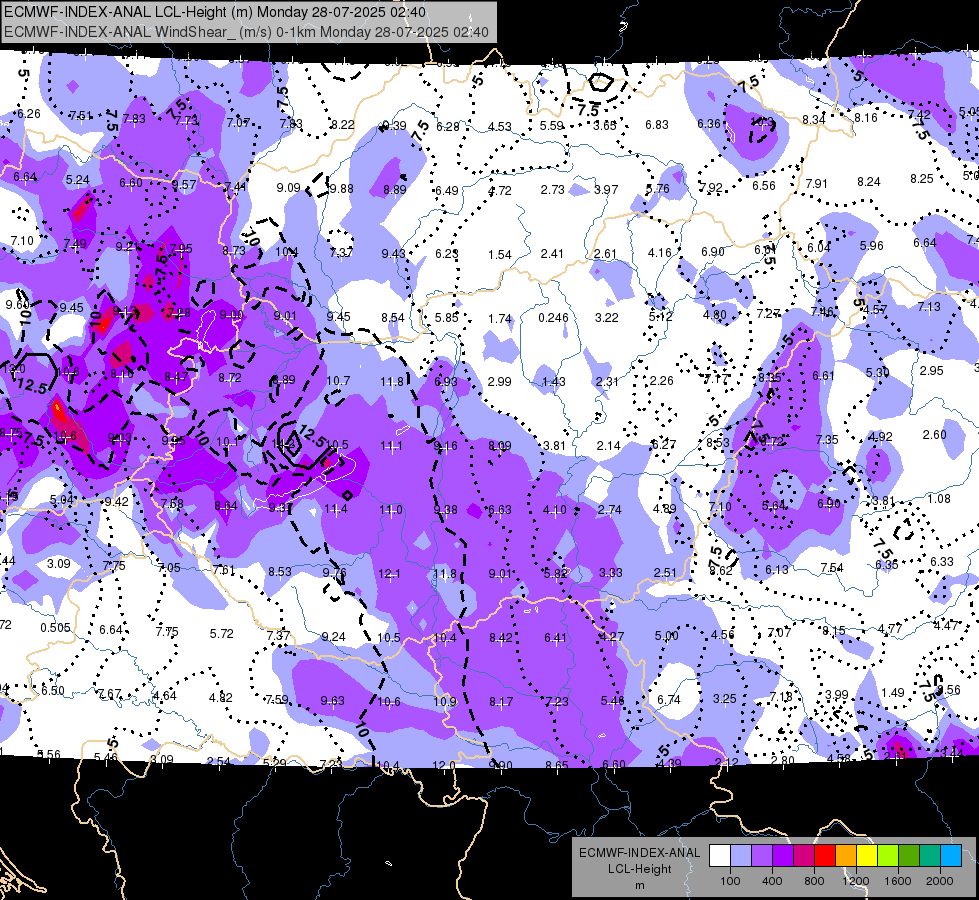Viewport: 979px width, 900px height.
Task: Click the grid value 9.24
Action: [x=333, y=636]
